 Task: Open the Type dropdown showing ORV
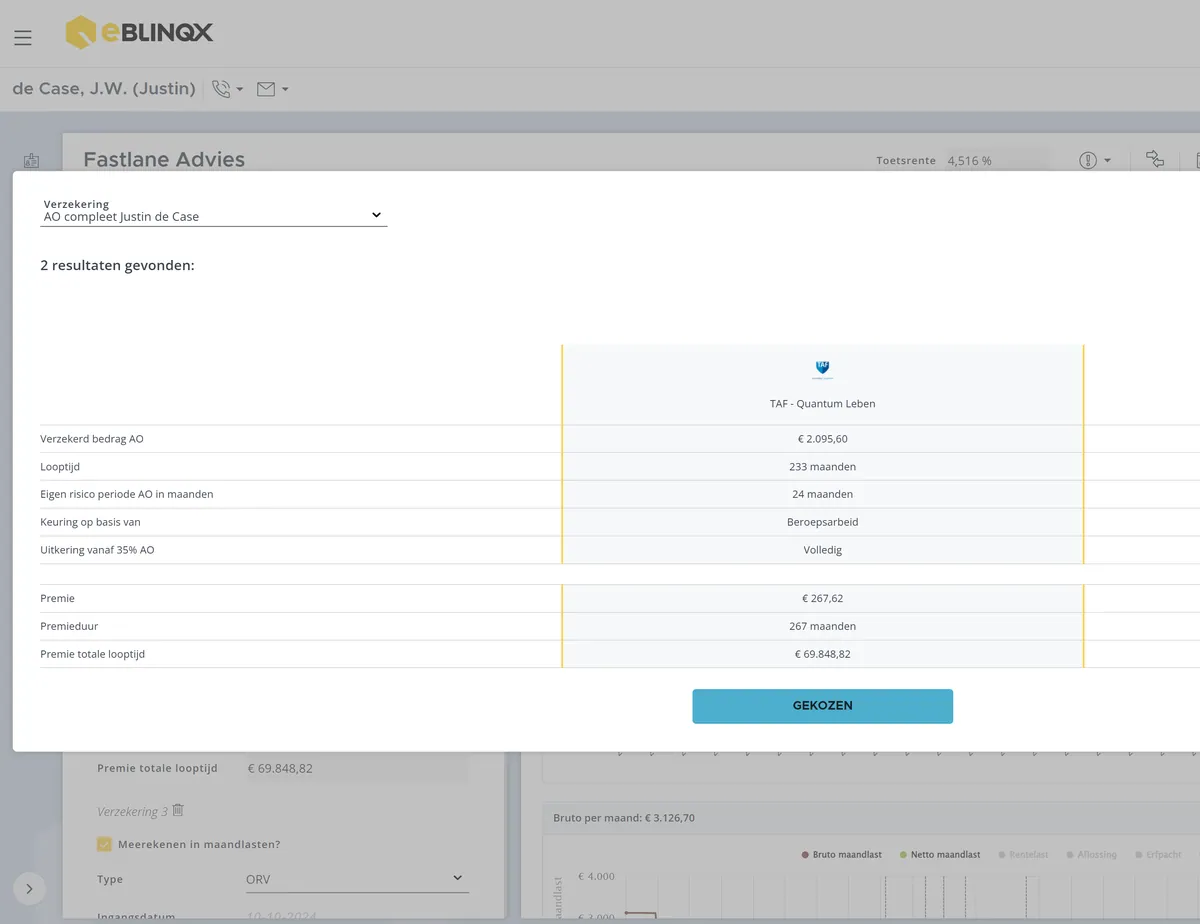pyautogui.click(x=357, y=879)
